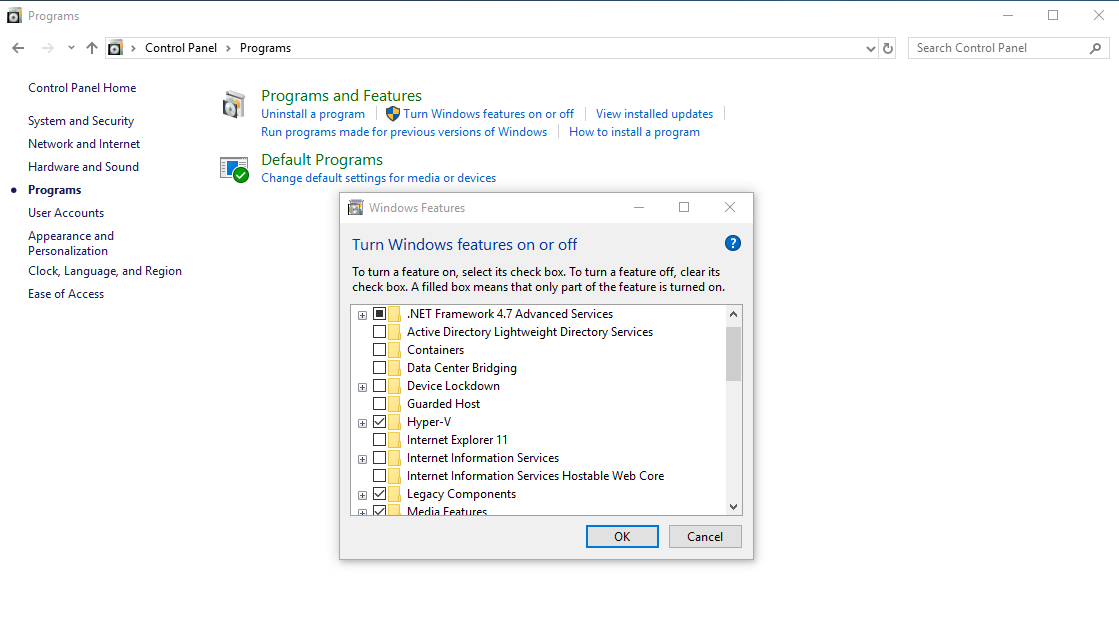Open Network and Internet category

coord(84,144)
